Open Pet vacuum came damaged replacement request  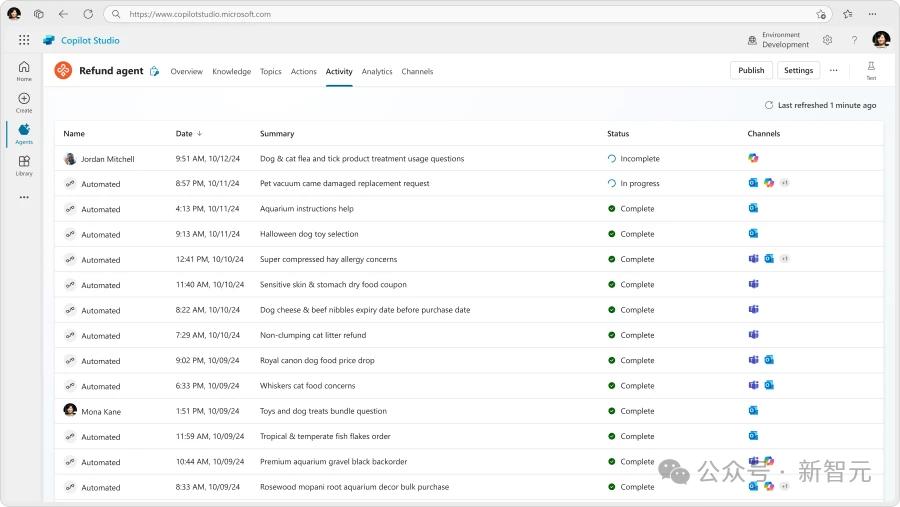pyautogui.click(x=344, y=183)
